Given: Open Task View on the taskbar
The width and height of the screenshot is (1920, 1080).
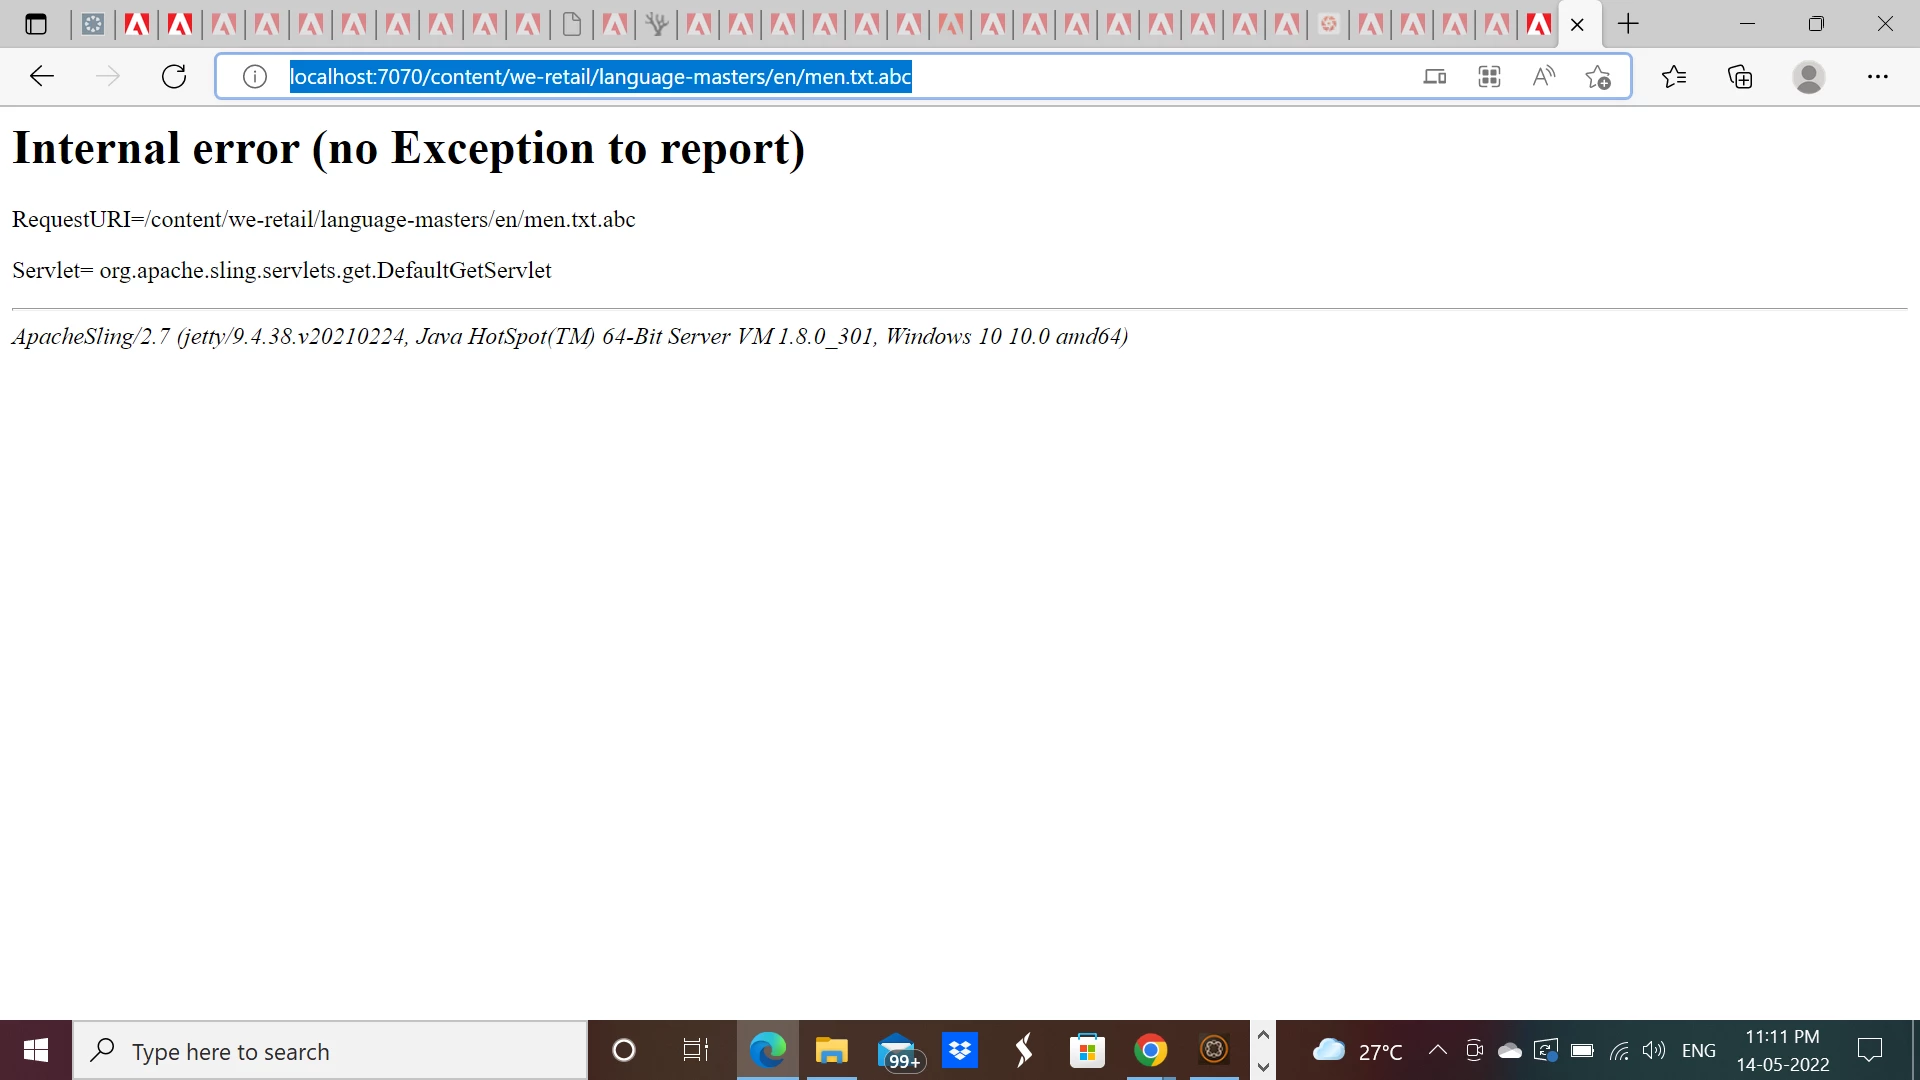Looking at the screenshot, I should [x=695, y=1050].
